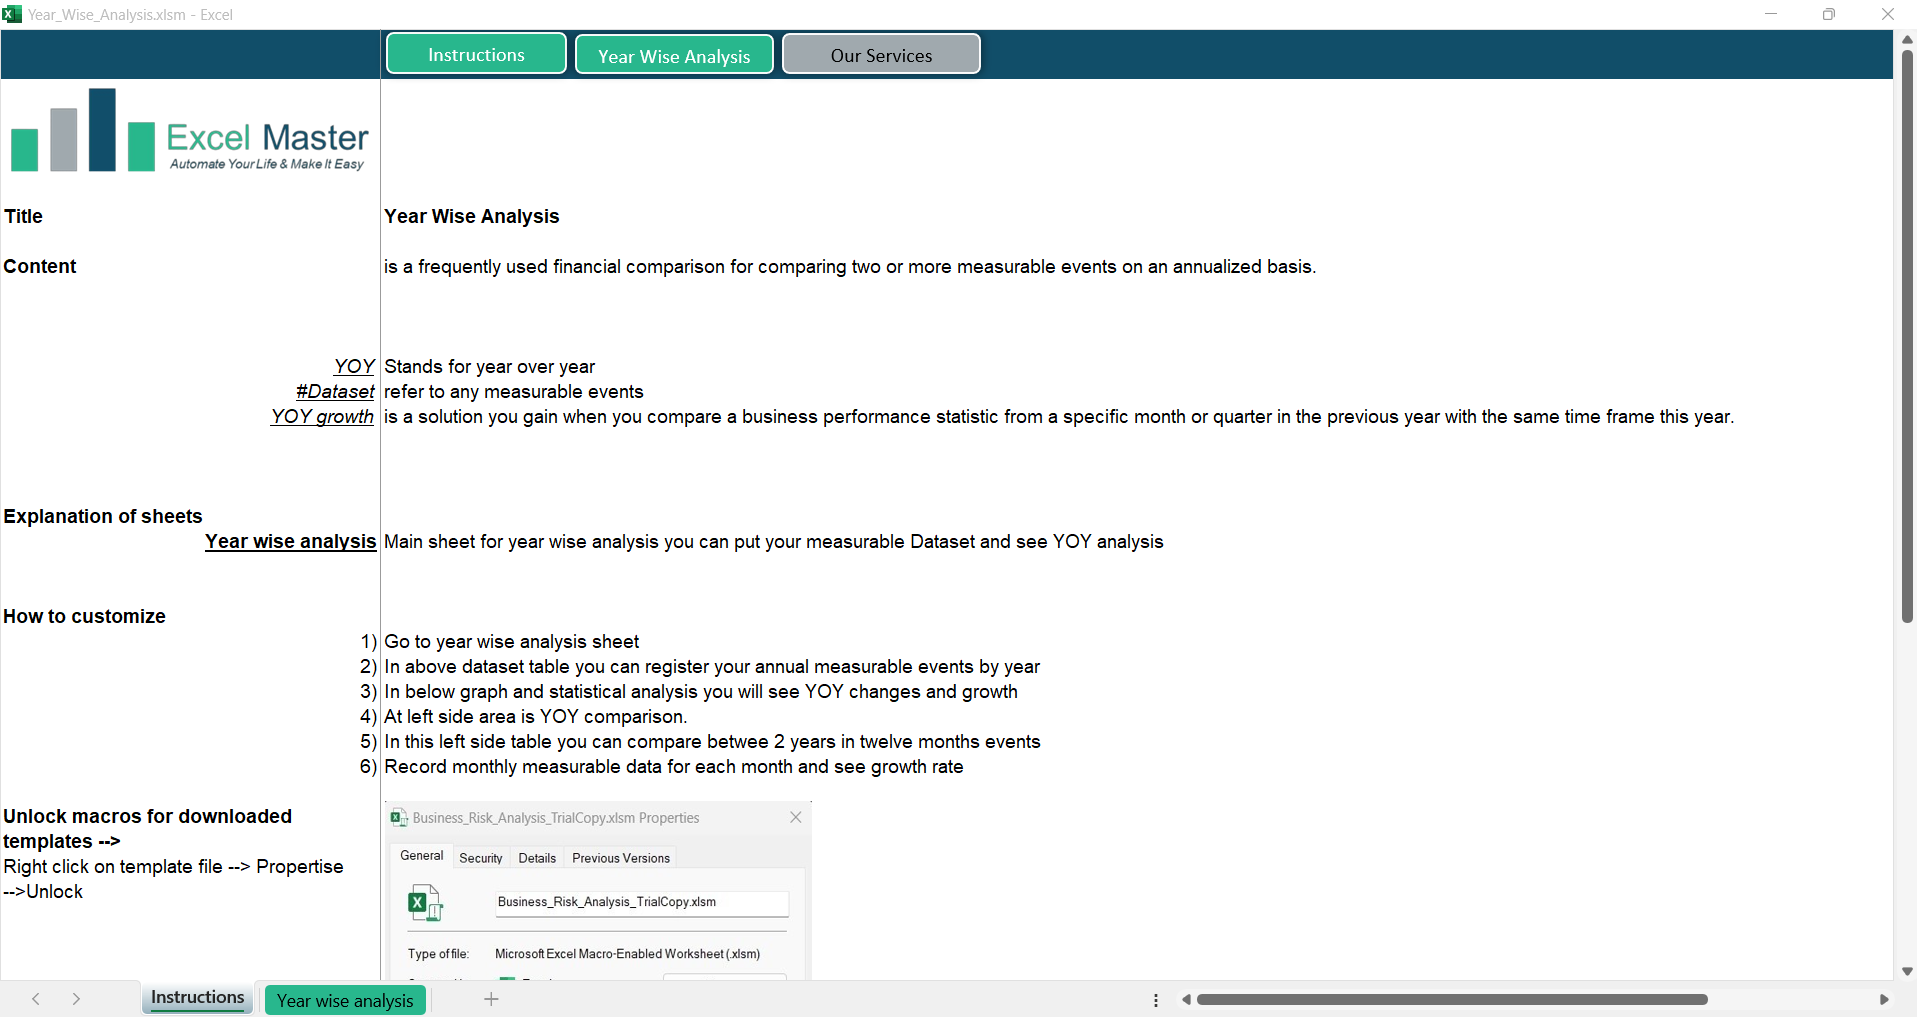Viewport: 1917px width, 1017px height.
Task: Click the Excel Master logo image
Action: tap(188, 132)
